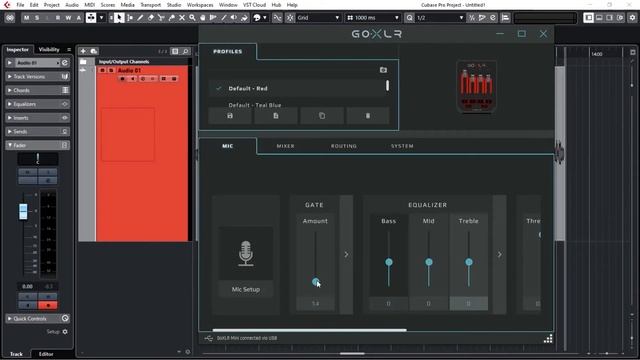
Task: Click the Cubase logo icon in menu bar
Action: (7, 5)
